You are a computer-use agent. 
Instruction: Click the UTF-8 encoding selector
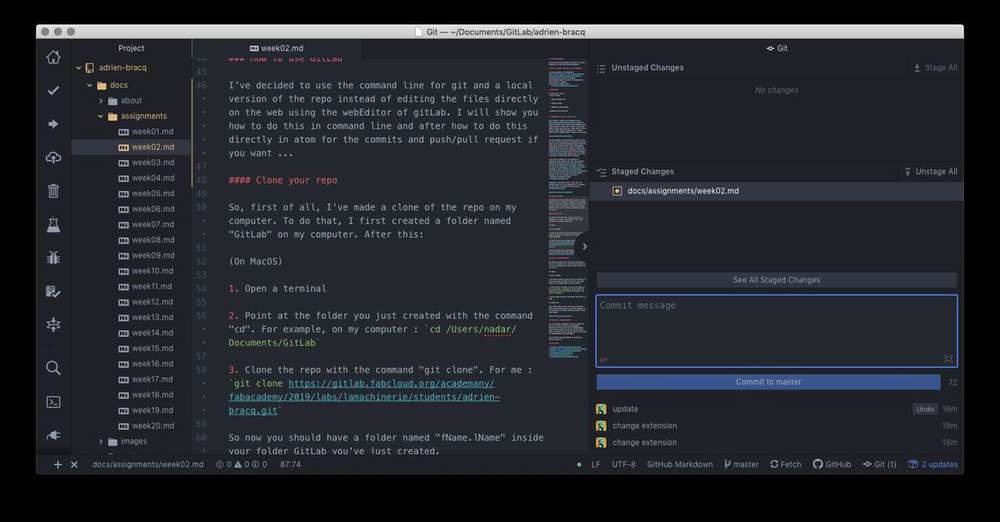[623, 465]
